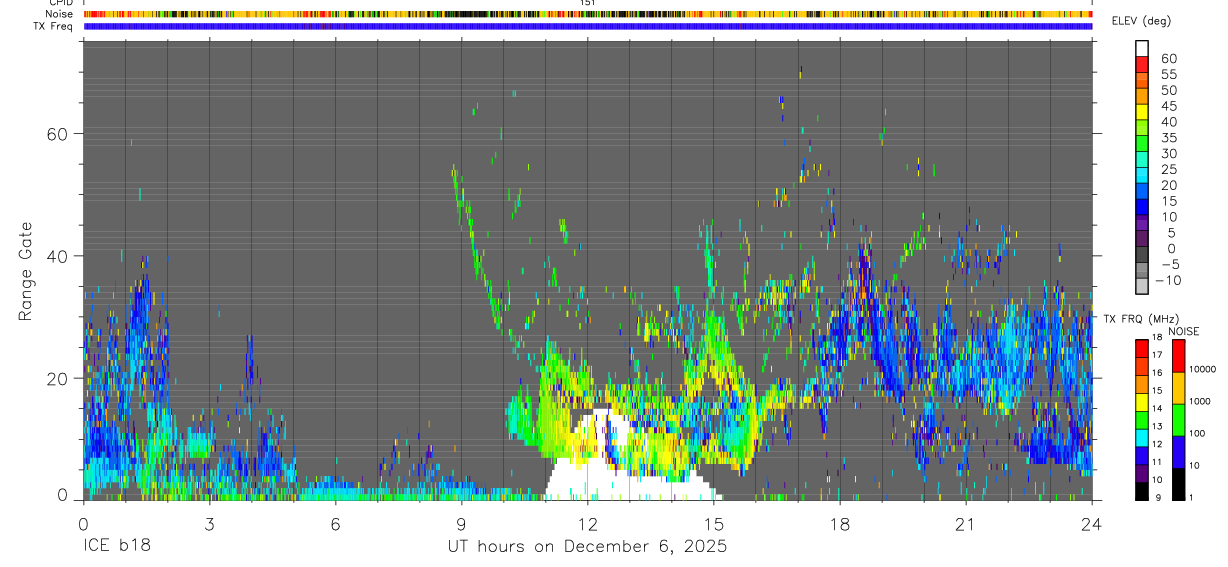Select the red TX FRQ swatch between 17 and 18
Image resolution: width=1228 pixels, height=567 pixels.
(1142, 349)
